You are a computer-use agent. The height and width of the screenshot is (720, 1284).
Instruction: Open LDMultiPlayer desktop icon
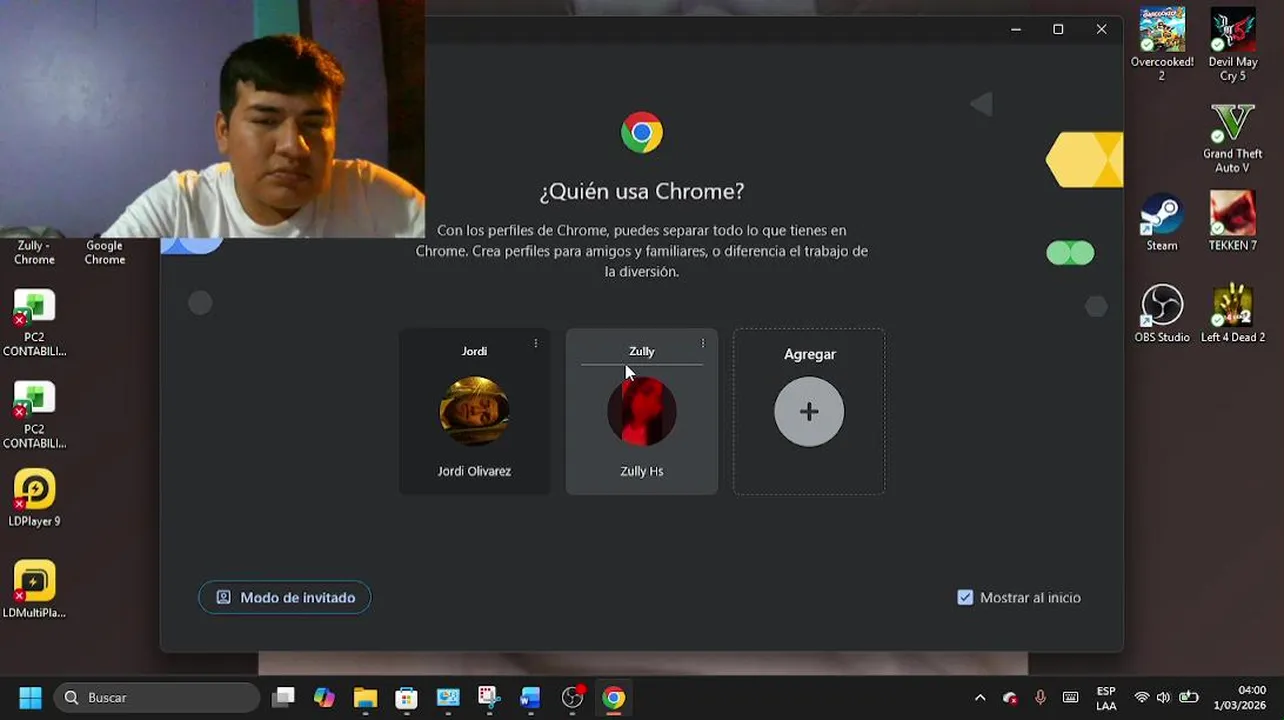click(x=34, y=590)
